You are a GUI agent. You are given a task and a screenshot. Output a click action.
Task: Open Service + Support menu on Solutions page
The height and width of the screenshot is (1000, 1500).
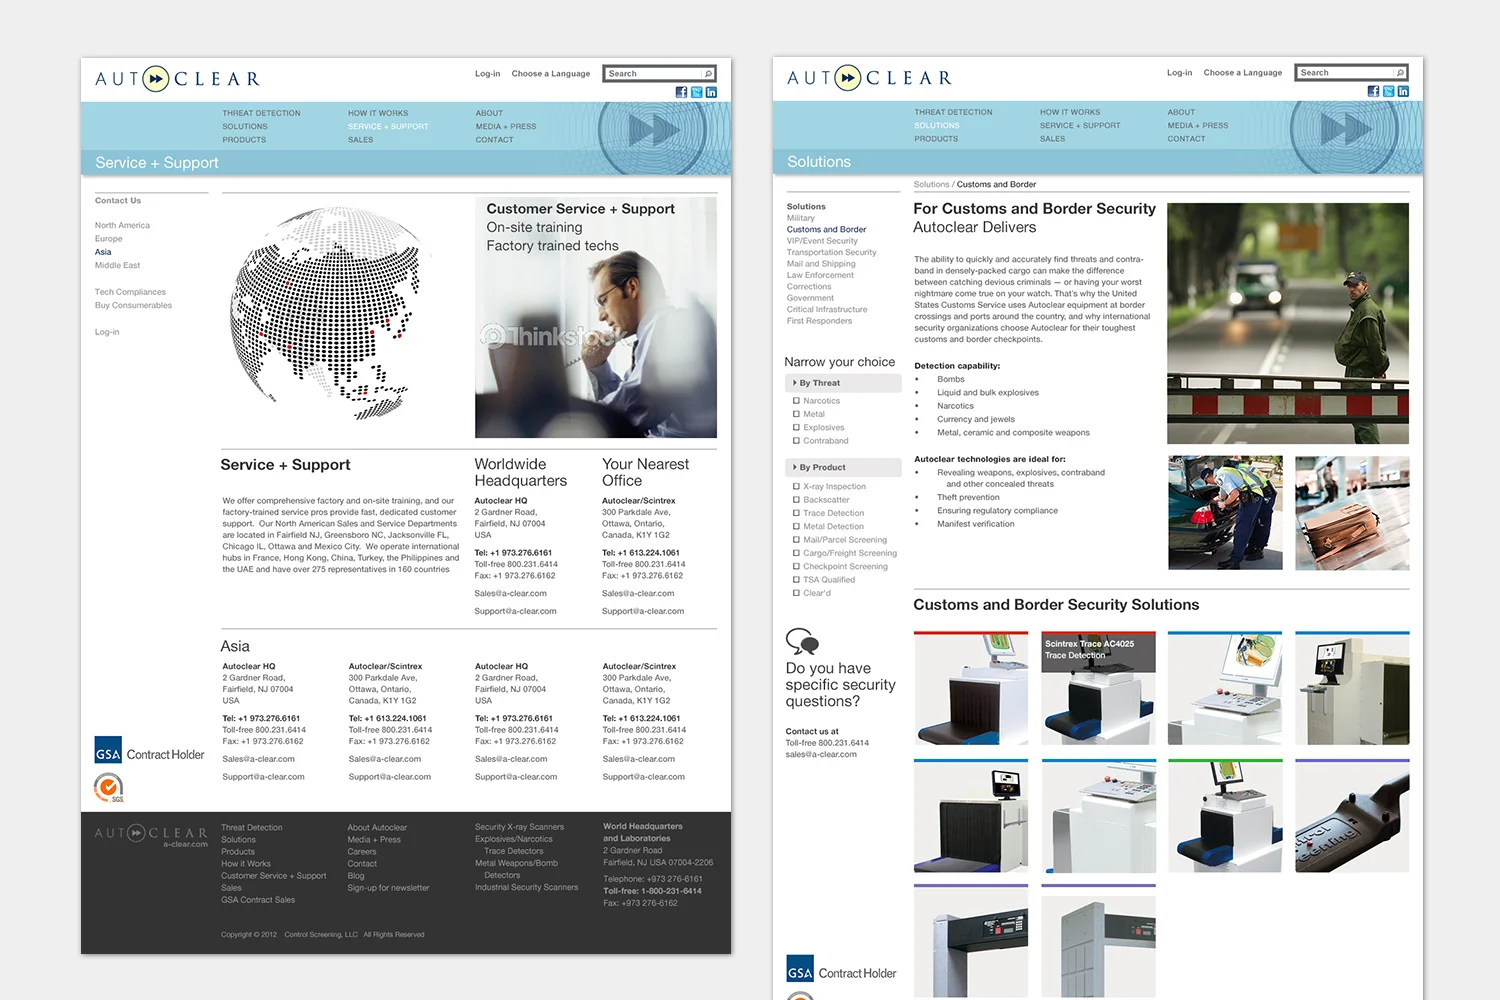point(1080,126)
